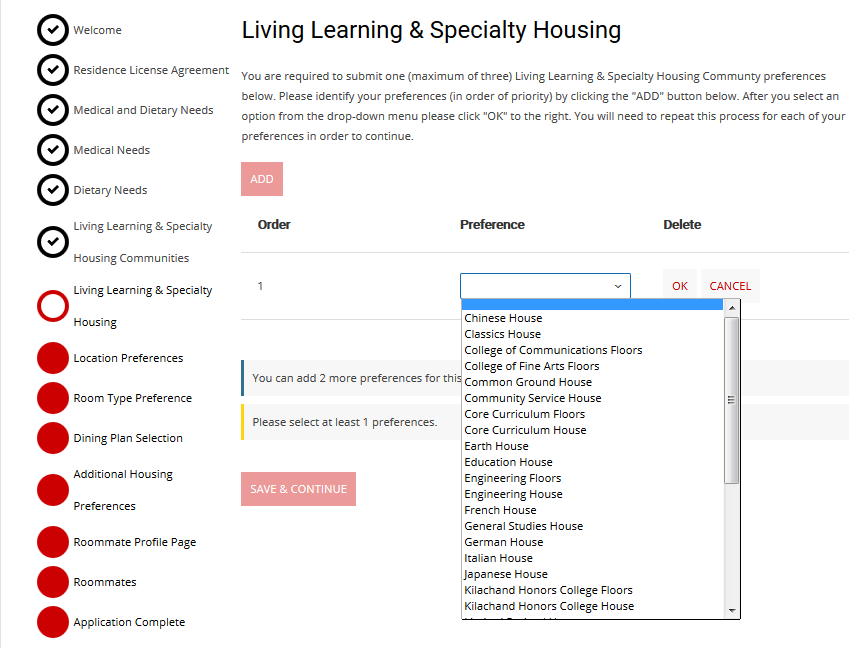Click the Medical and Dietary Needs checkmark icon
The image size is (865, 648).
53,110
